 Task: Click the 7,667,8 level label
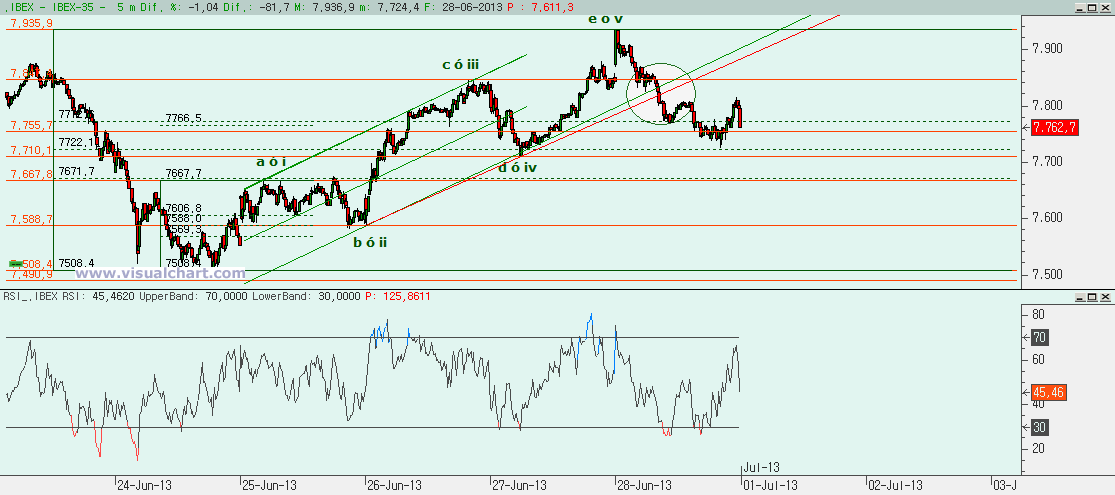(31, 174)
